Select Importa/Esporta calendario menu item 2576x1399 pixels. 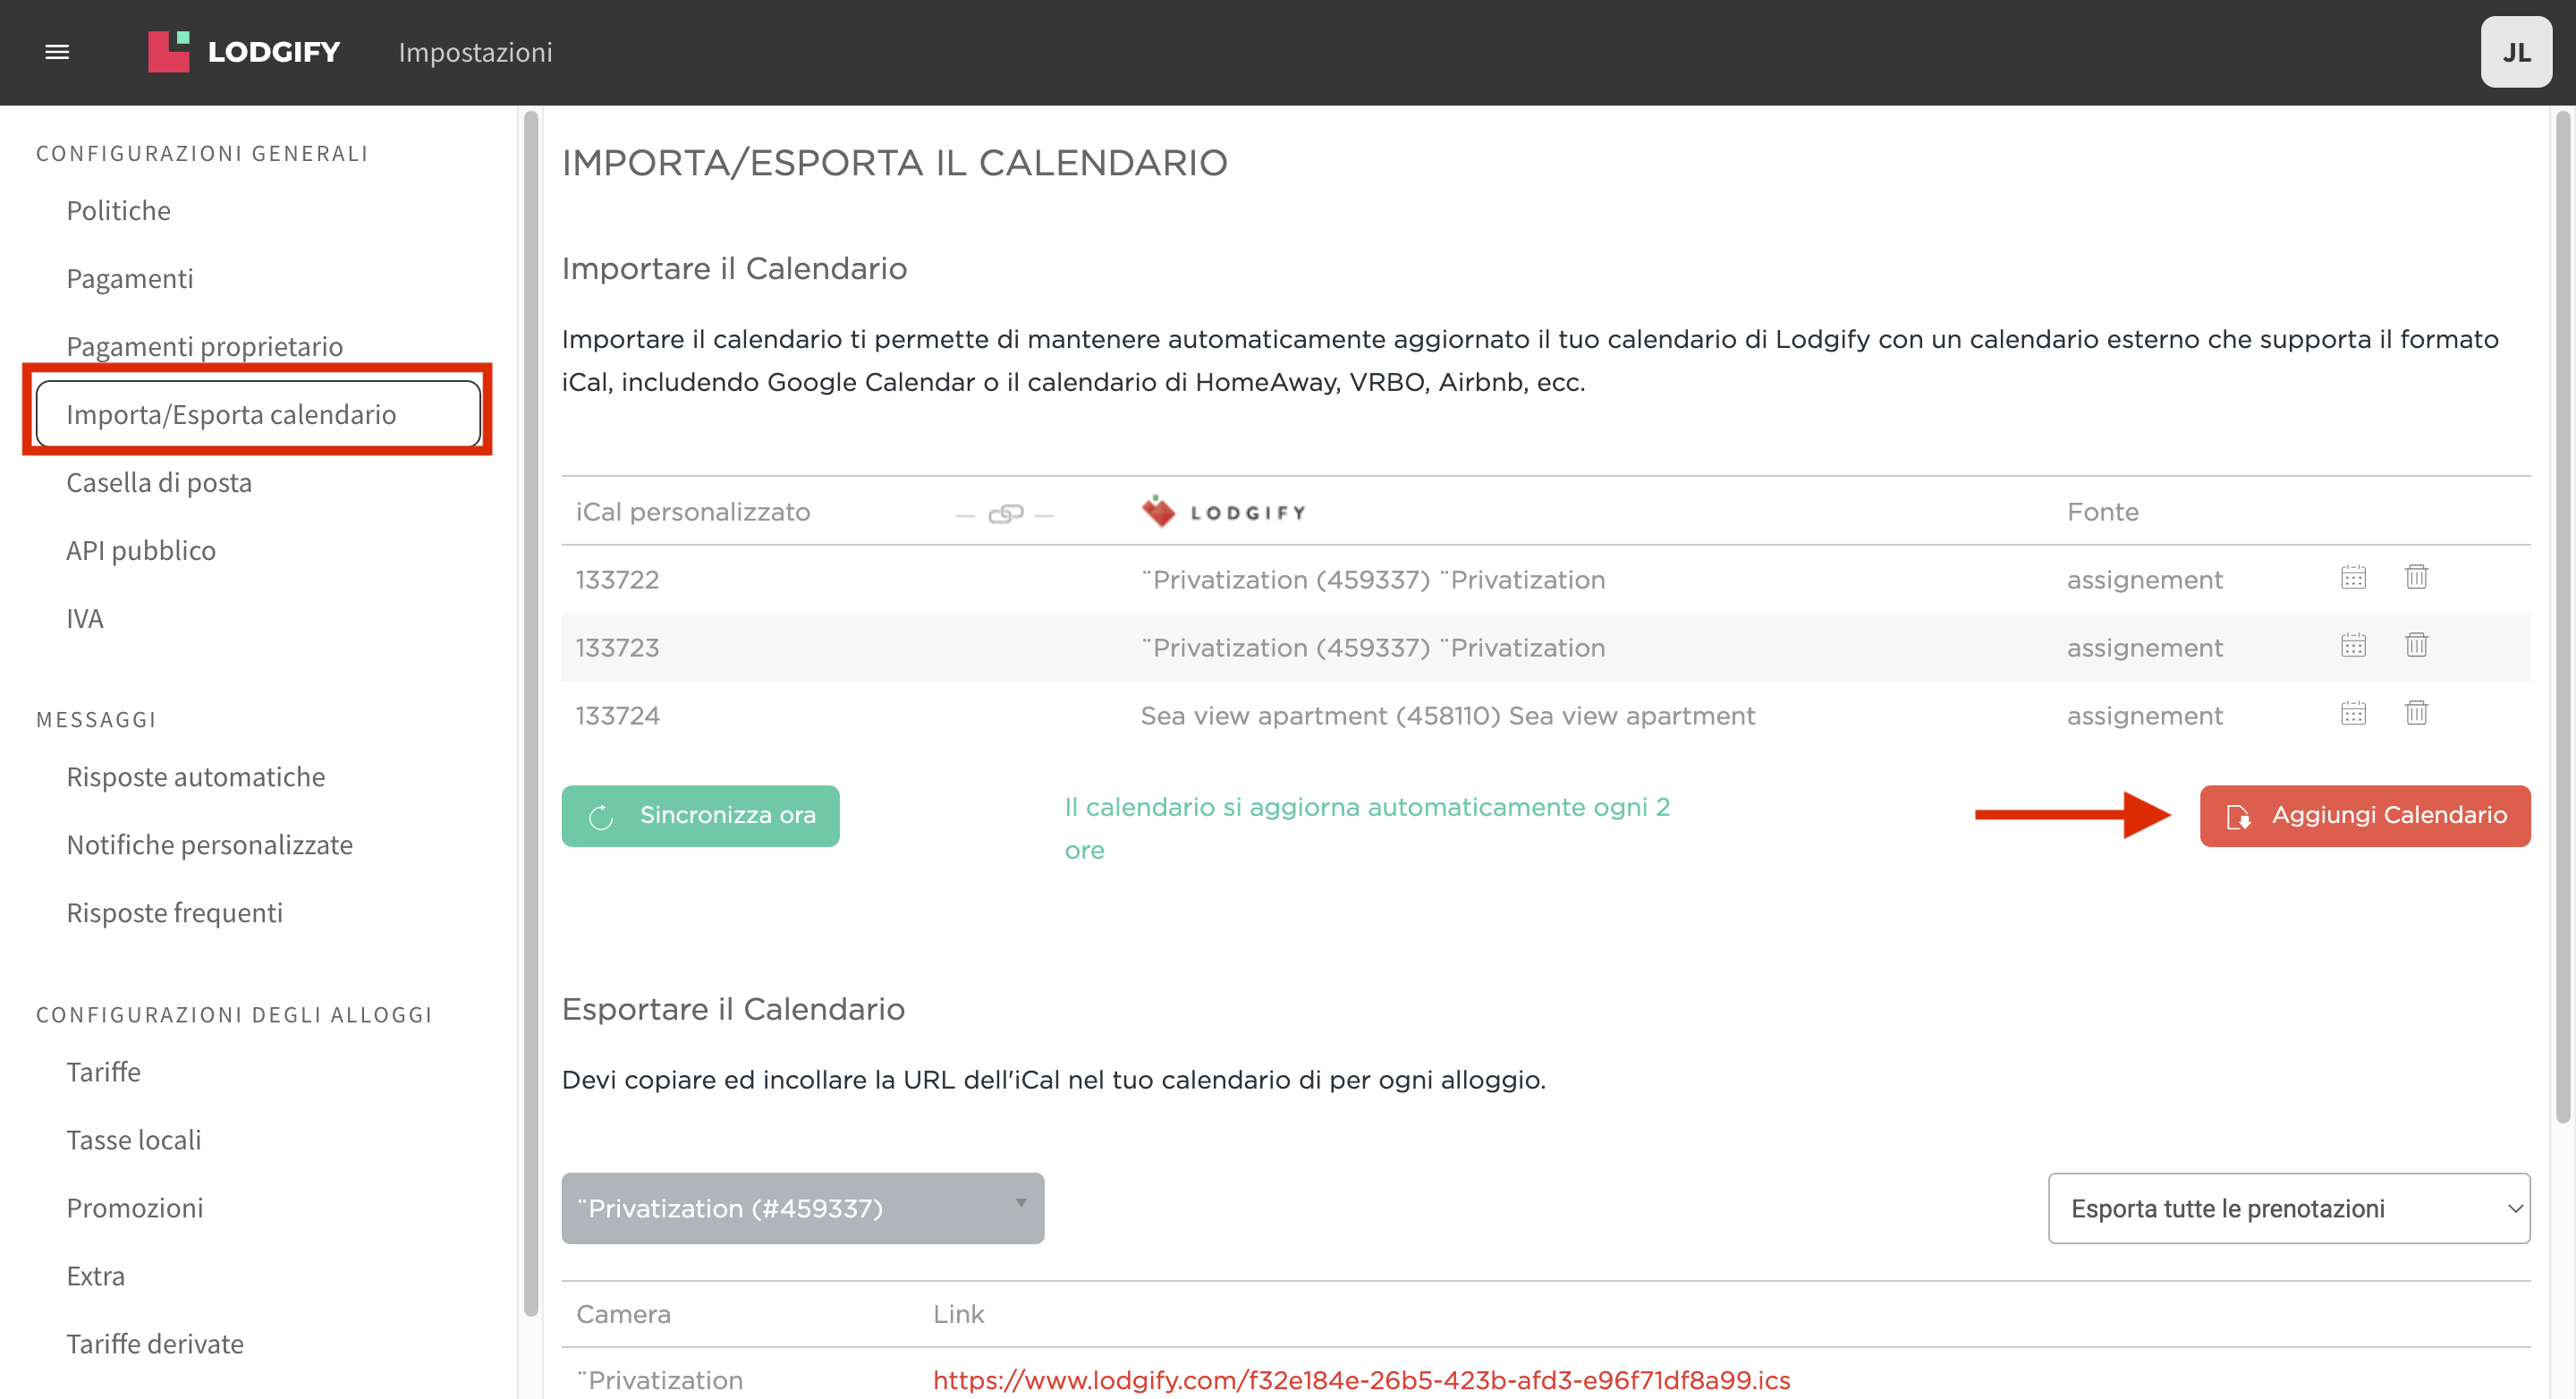tap(258, 414)
